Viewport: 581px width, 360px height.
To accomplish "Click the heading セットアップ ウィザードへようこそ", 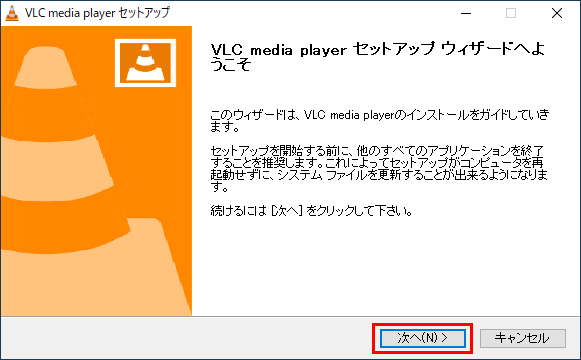I will 378,57.
